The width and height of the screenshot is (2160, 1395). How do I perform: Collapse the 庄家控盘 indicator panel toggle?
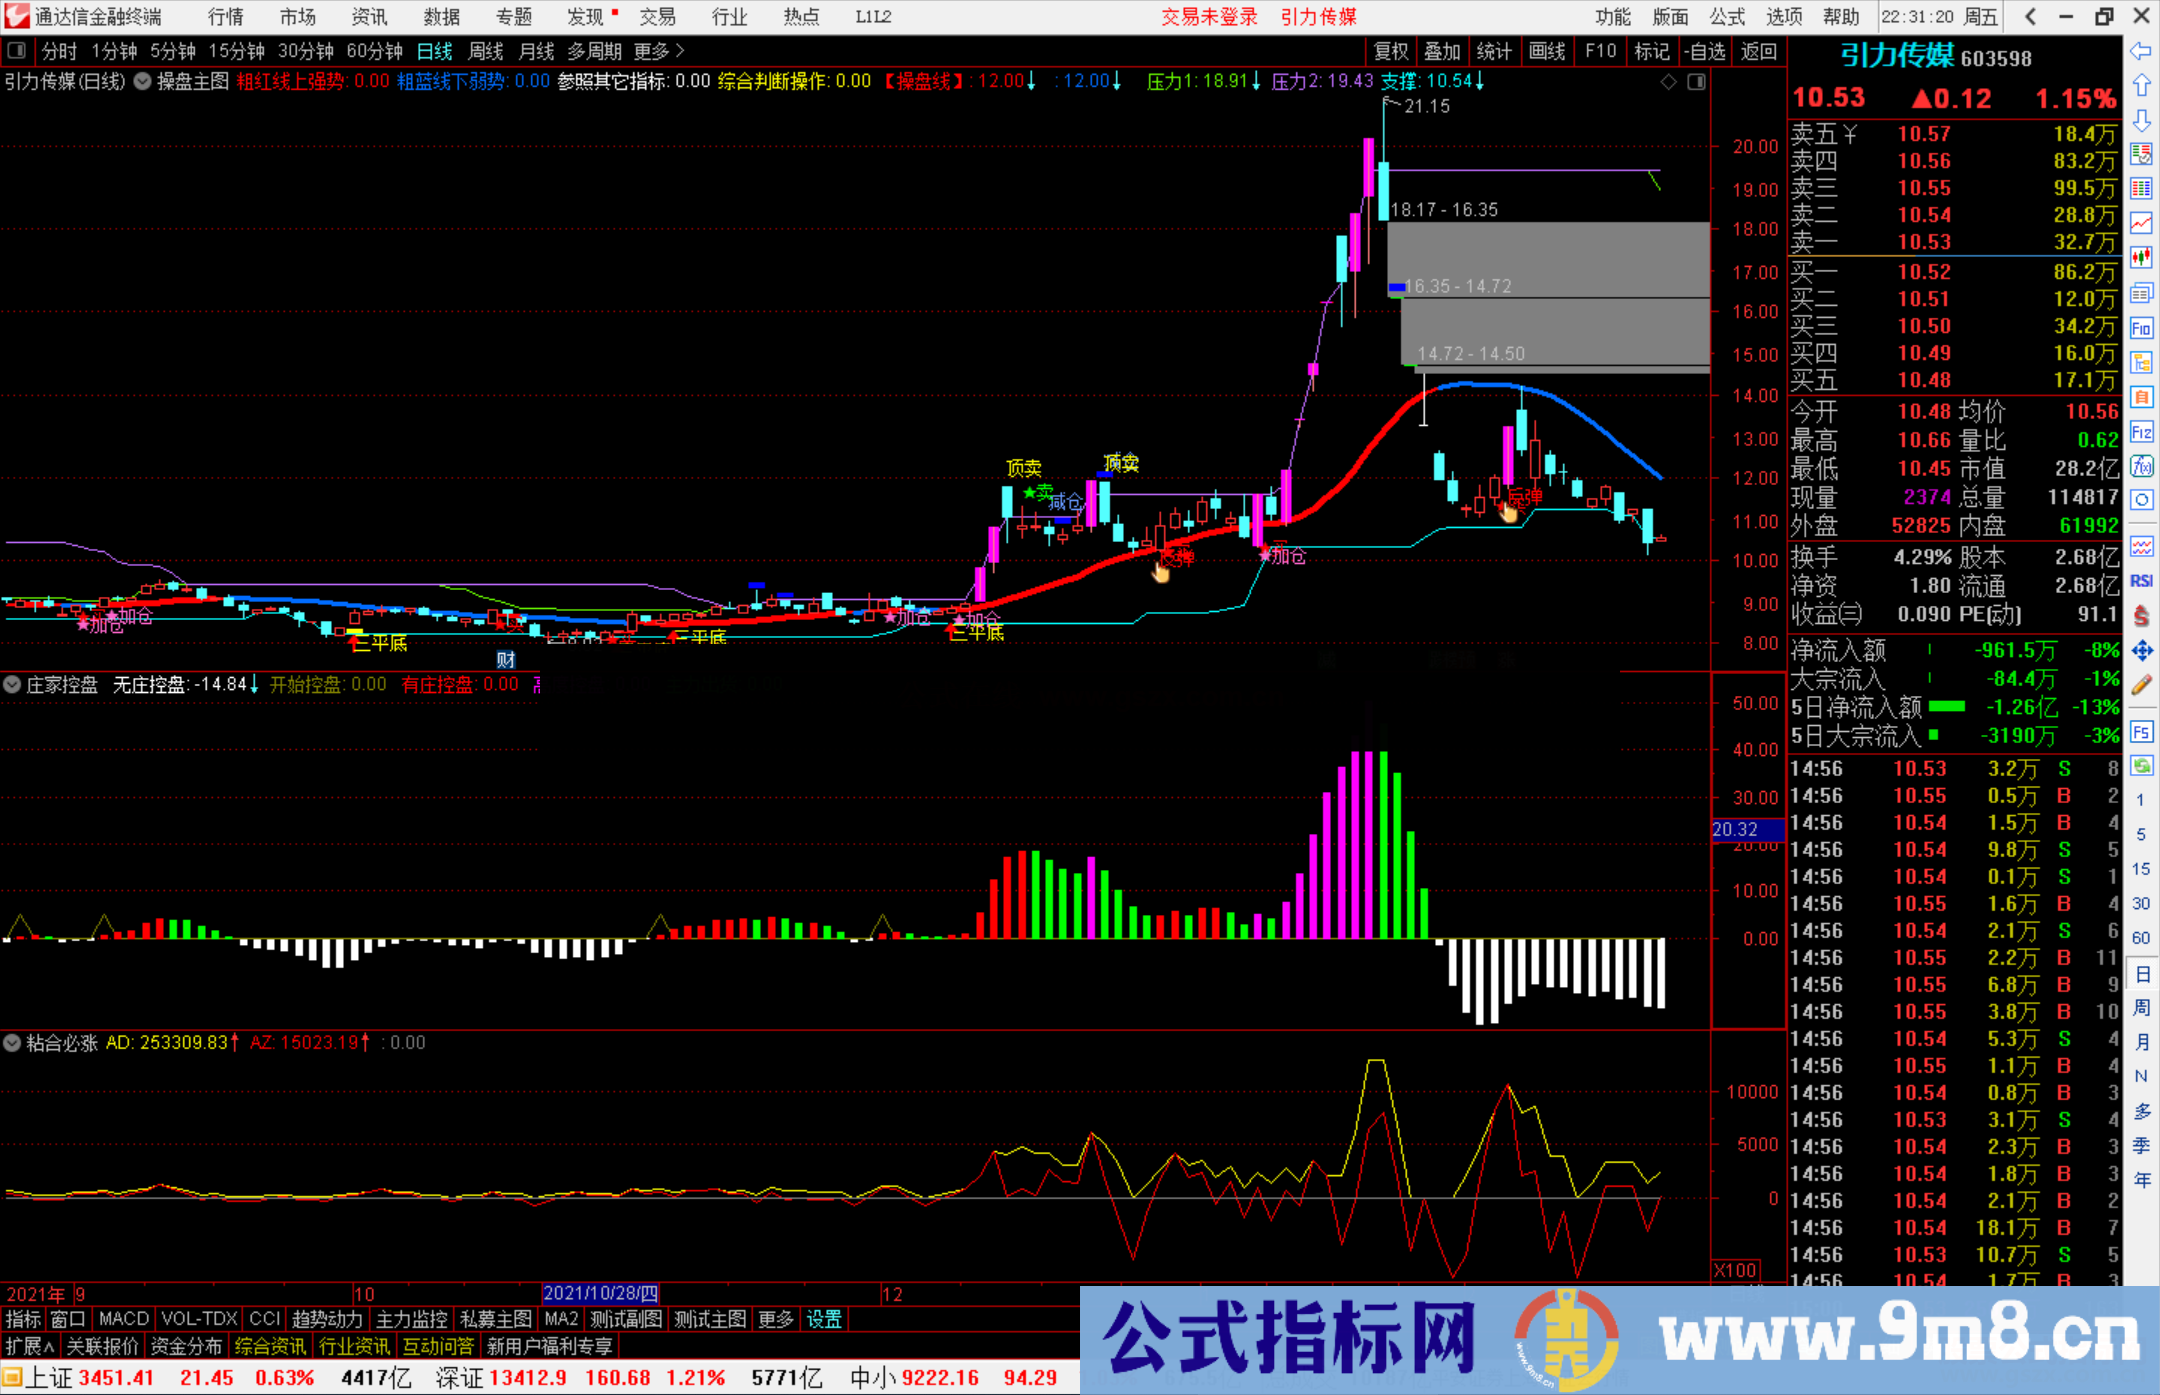tap(12, 685)
